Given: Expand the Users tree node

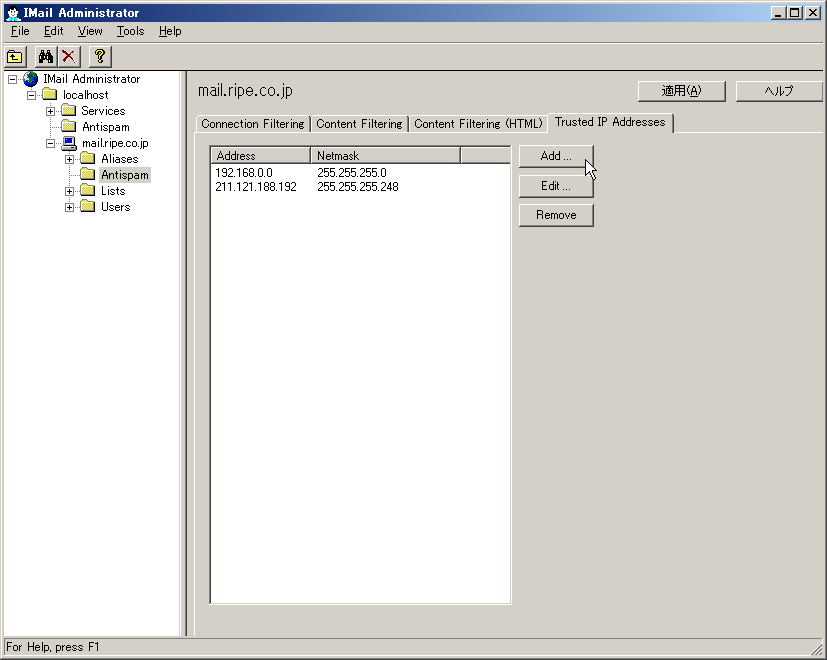Looking at the screenshot, I should click(70, 207).
